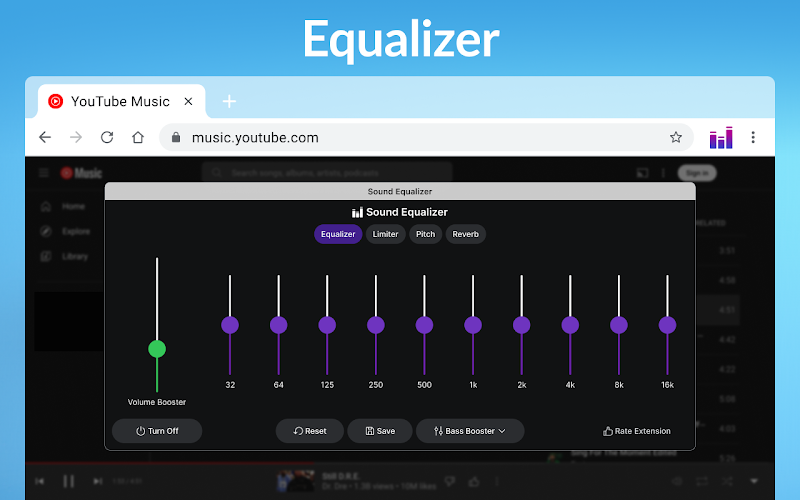Close the YouTube Music tab
The width and height of the screenshot is (800, 500).
(x=188, y=102)
